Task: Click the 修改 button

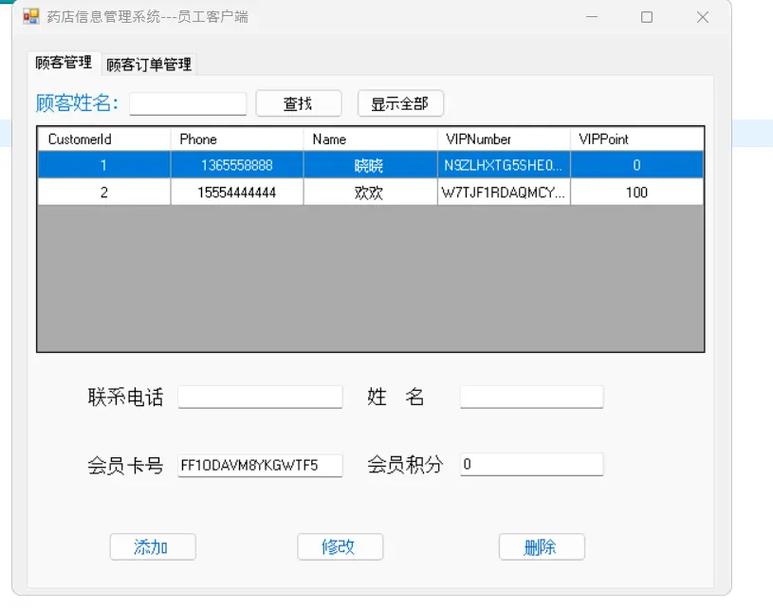Action: [340, 547]
